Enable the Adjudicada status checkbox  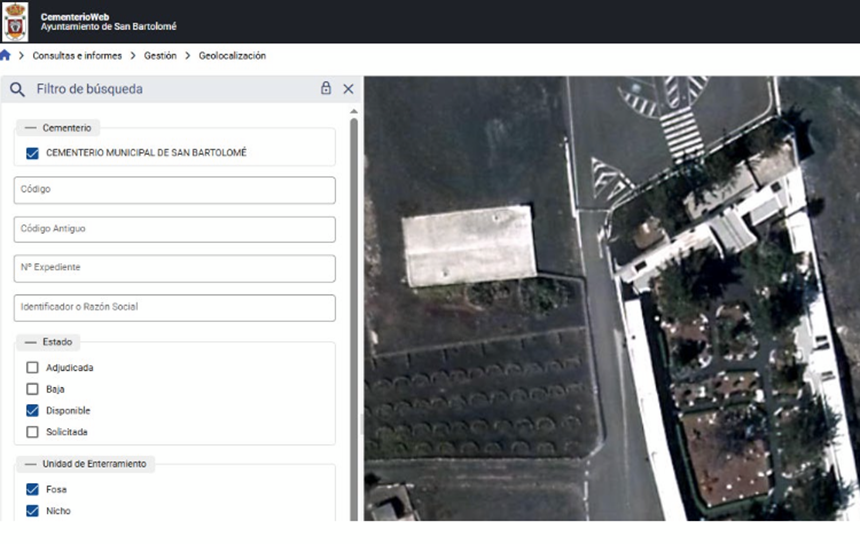tap(32, 368)
